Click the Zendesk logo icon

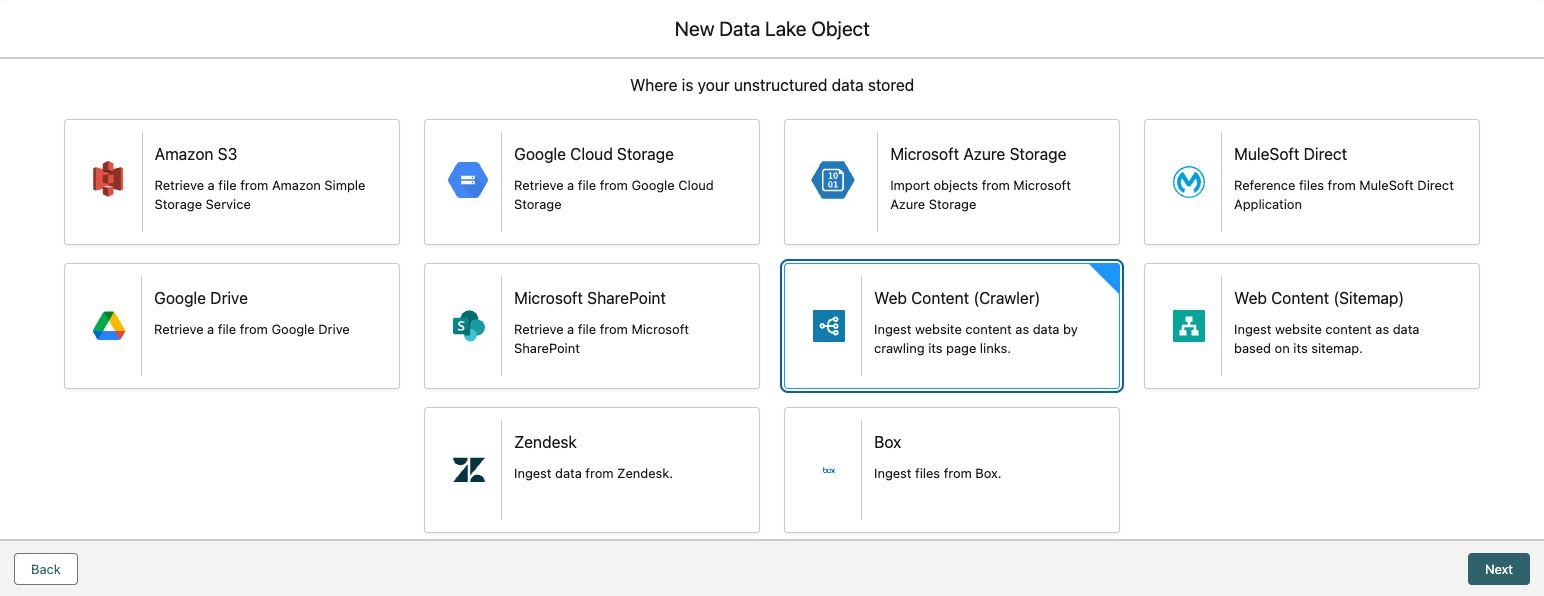(x=468, y=469)
